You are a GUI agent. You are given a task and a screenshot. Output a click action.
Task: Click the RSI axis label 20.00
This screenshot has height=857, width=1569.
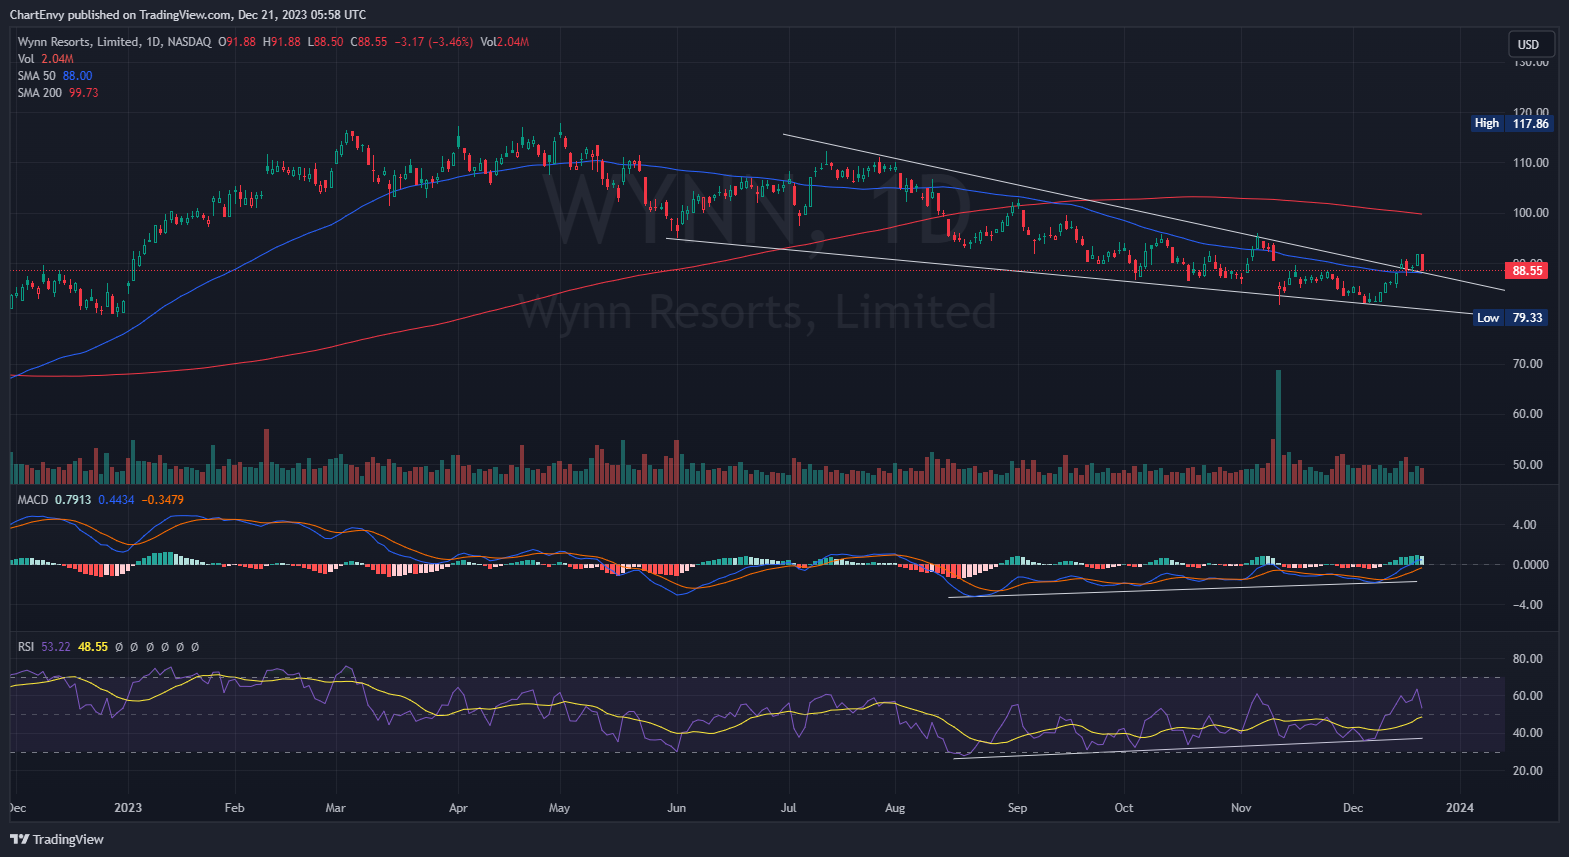1527,771
